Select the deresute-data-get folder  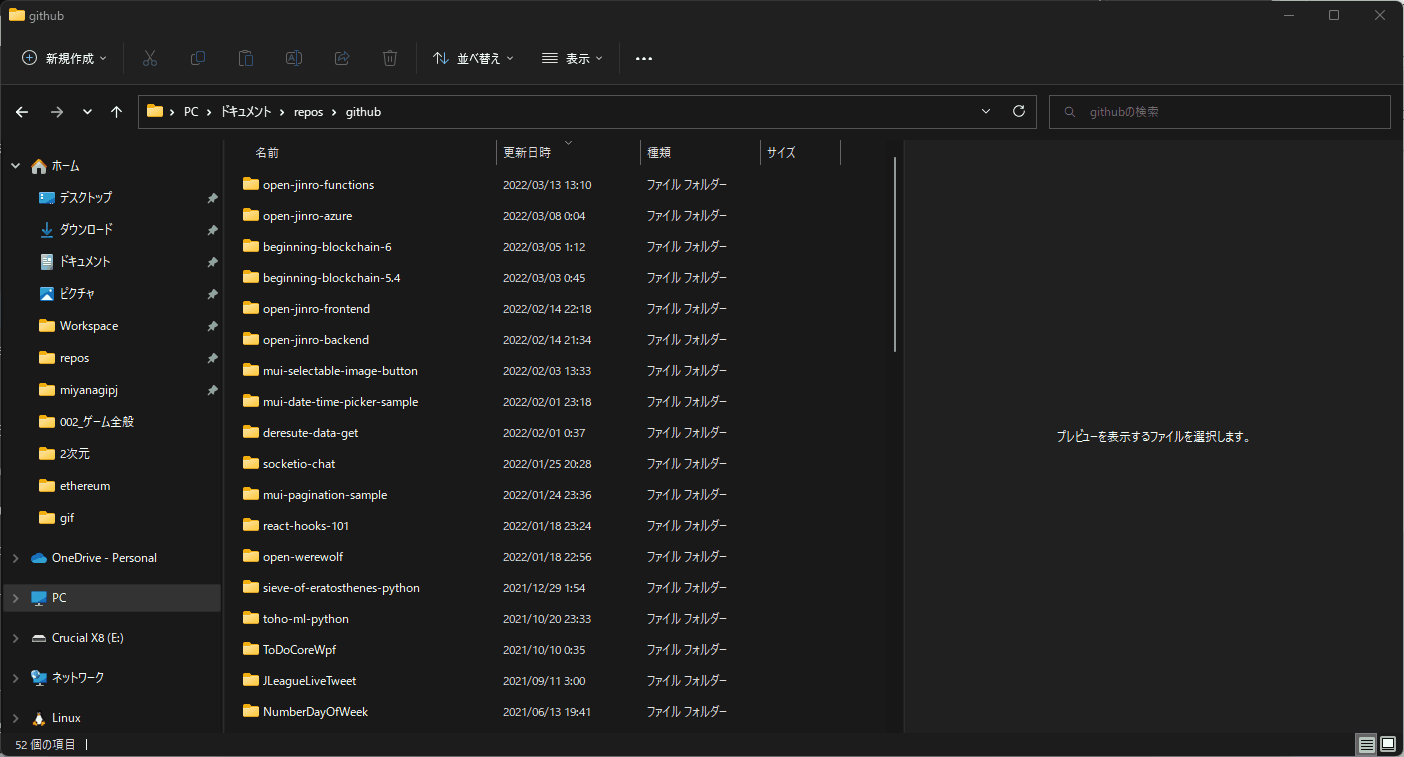click(x=310, y=432)
